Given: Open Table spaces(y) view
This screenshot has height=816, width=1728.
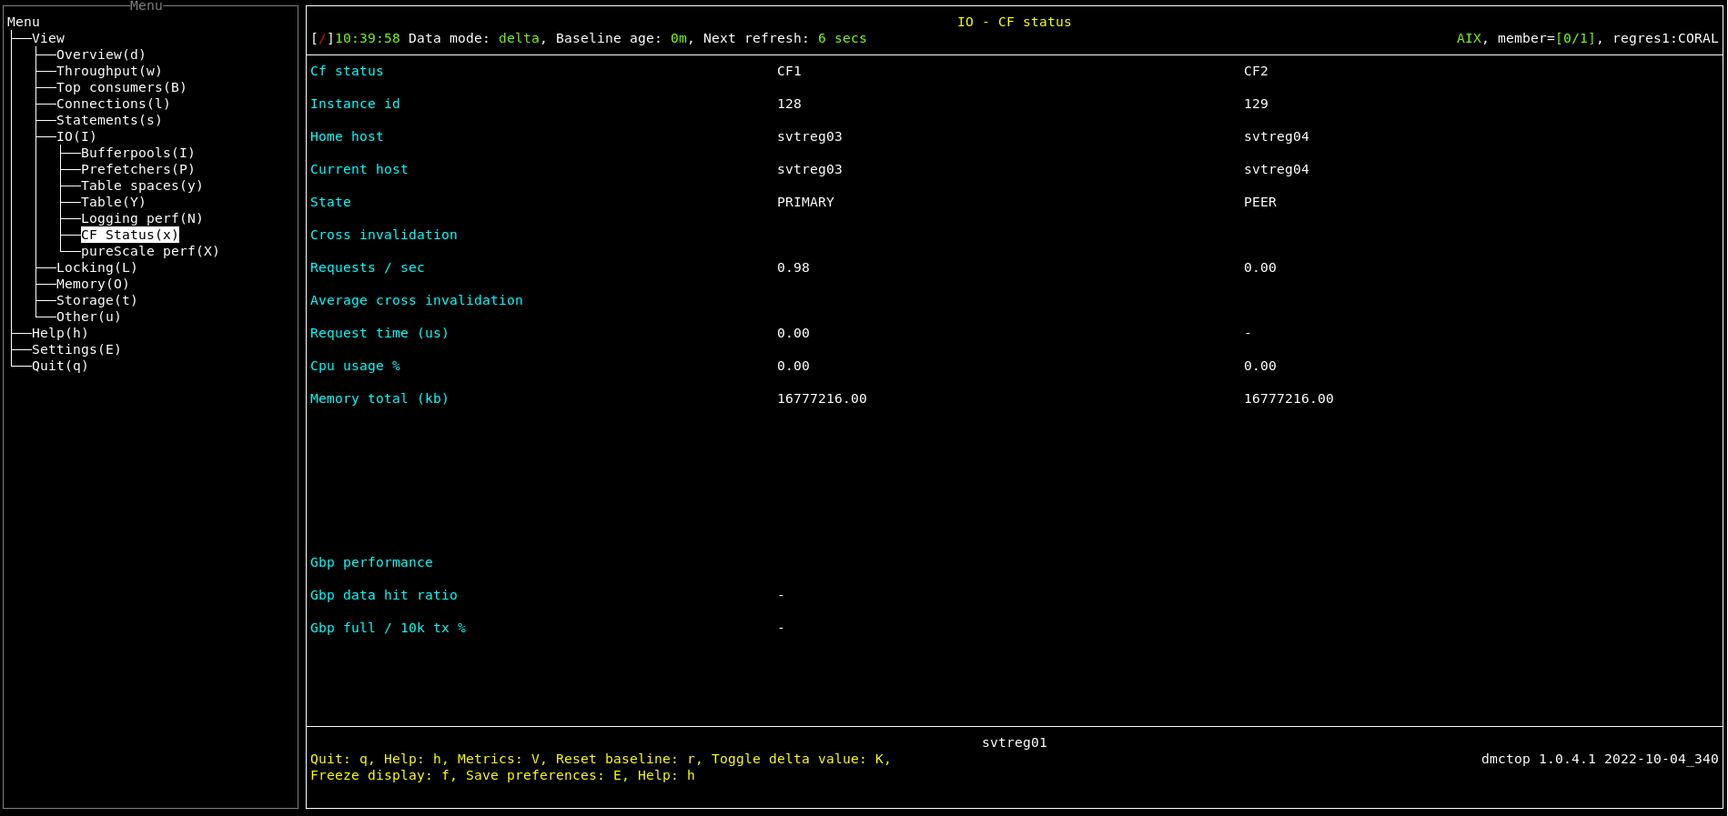Looking at the screenshot, I should point(142,186).
